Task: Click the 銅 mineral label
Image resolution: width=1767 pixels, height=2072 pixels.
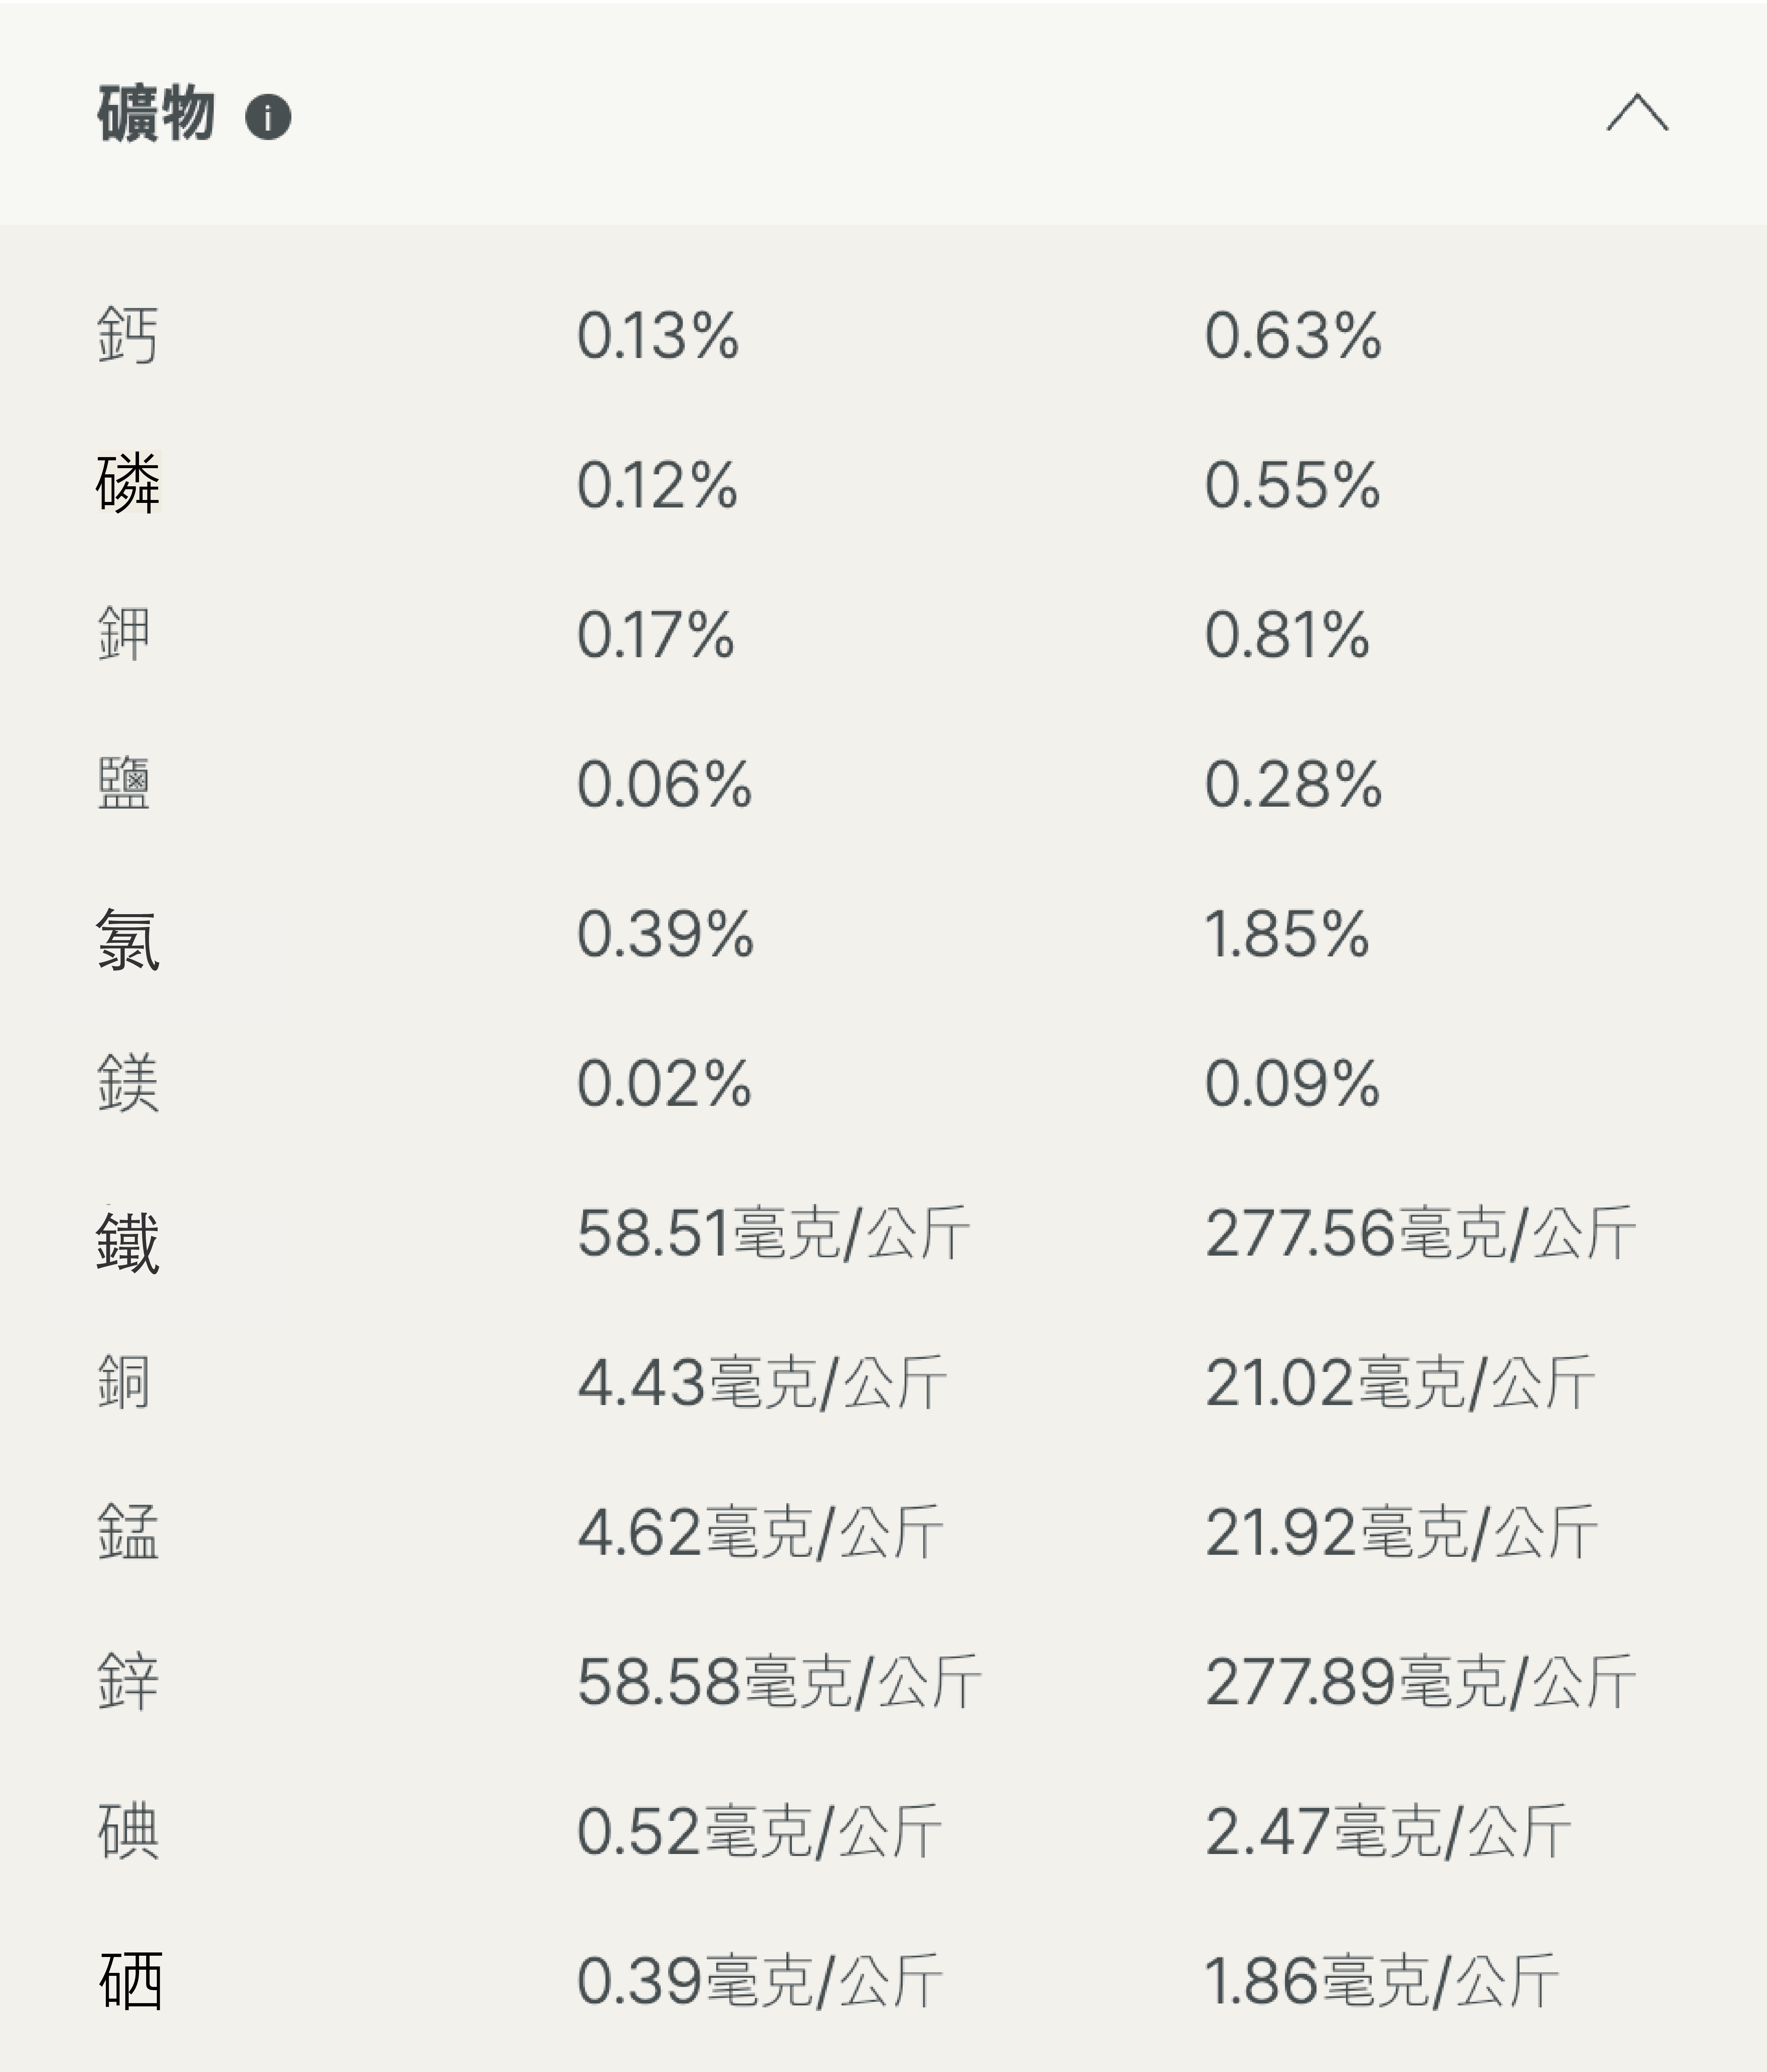Action: 124,1382
